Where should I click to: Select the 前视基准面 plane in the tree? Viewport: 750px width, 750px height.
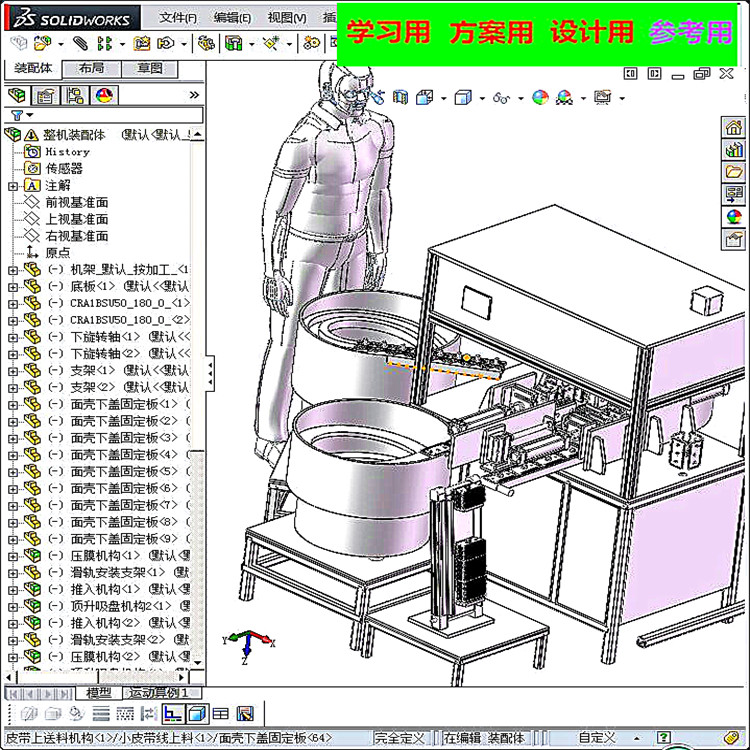pyautogui.click(x=76, y=202)
